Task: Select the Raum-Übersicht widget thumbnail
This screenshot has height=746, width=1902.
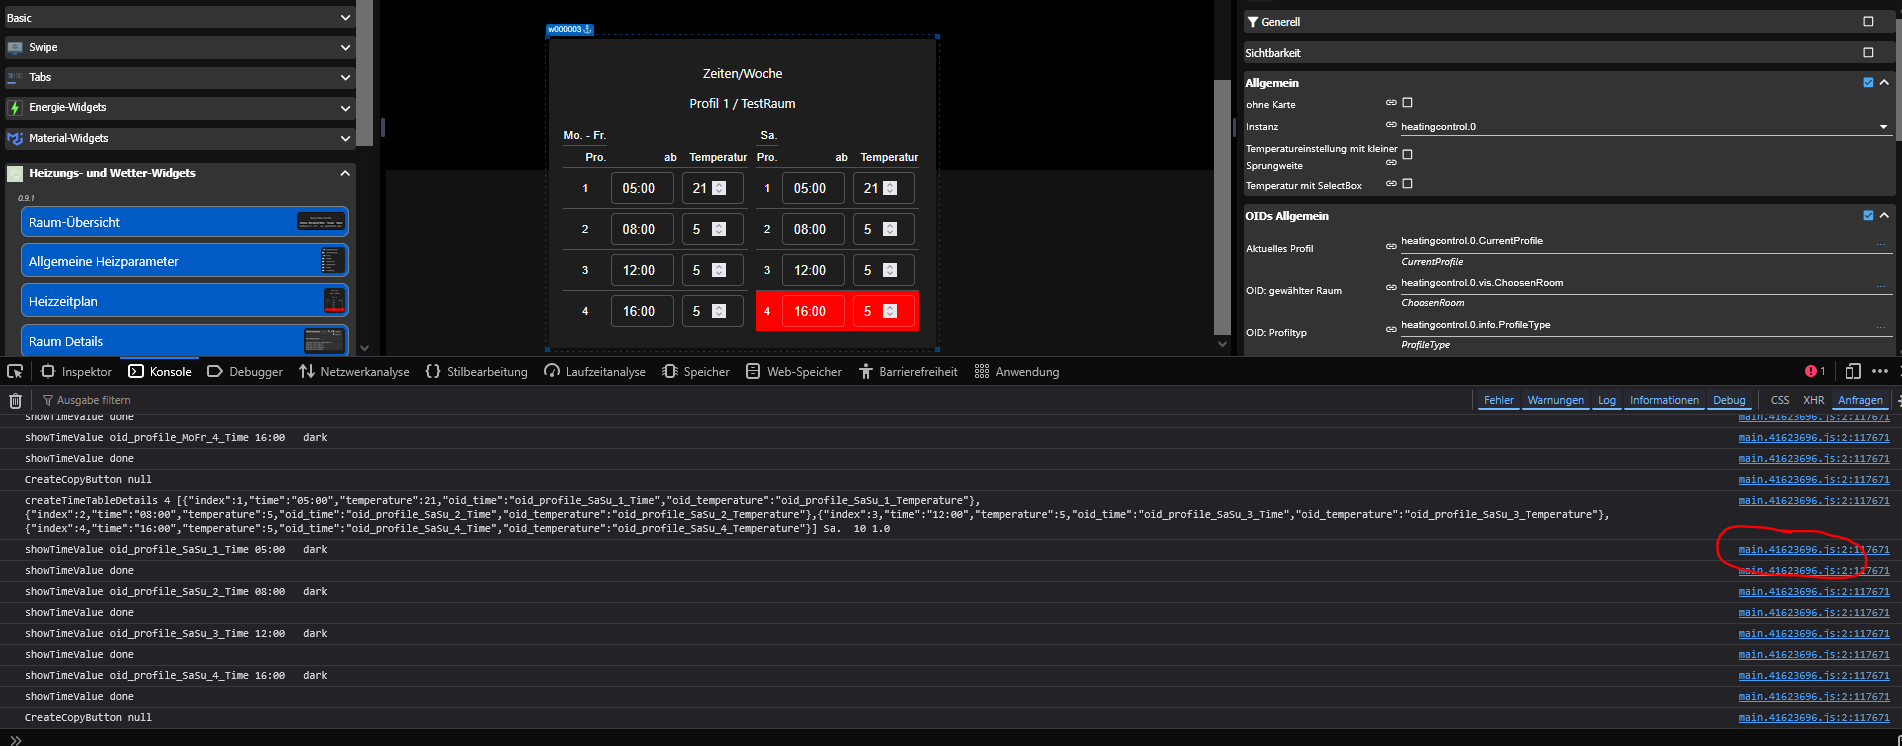Action: (x=321, y=222)
